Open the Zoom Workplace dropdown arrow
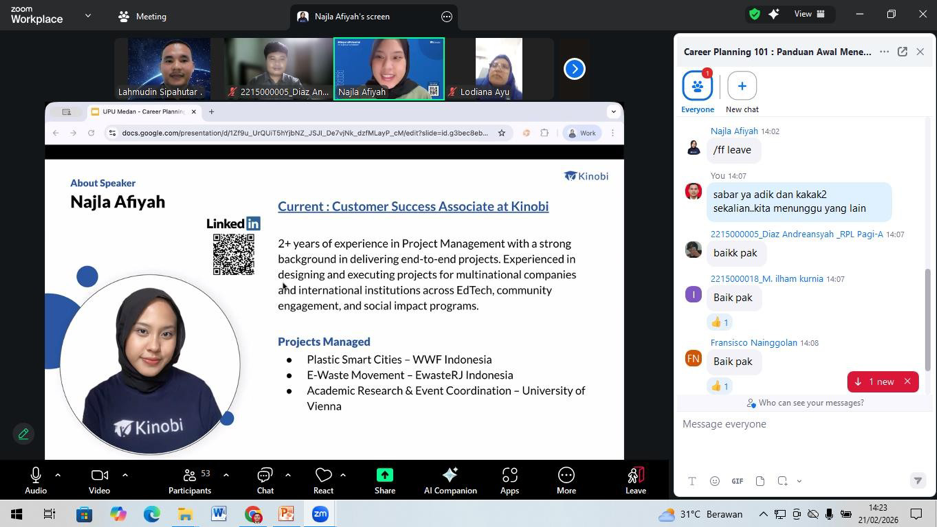 [x=88, y=16]
